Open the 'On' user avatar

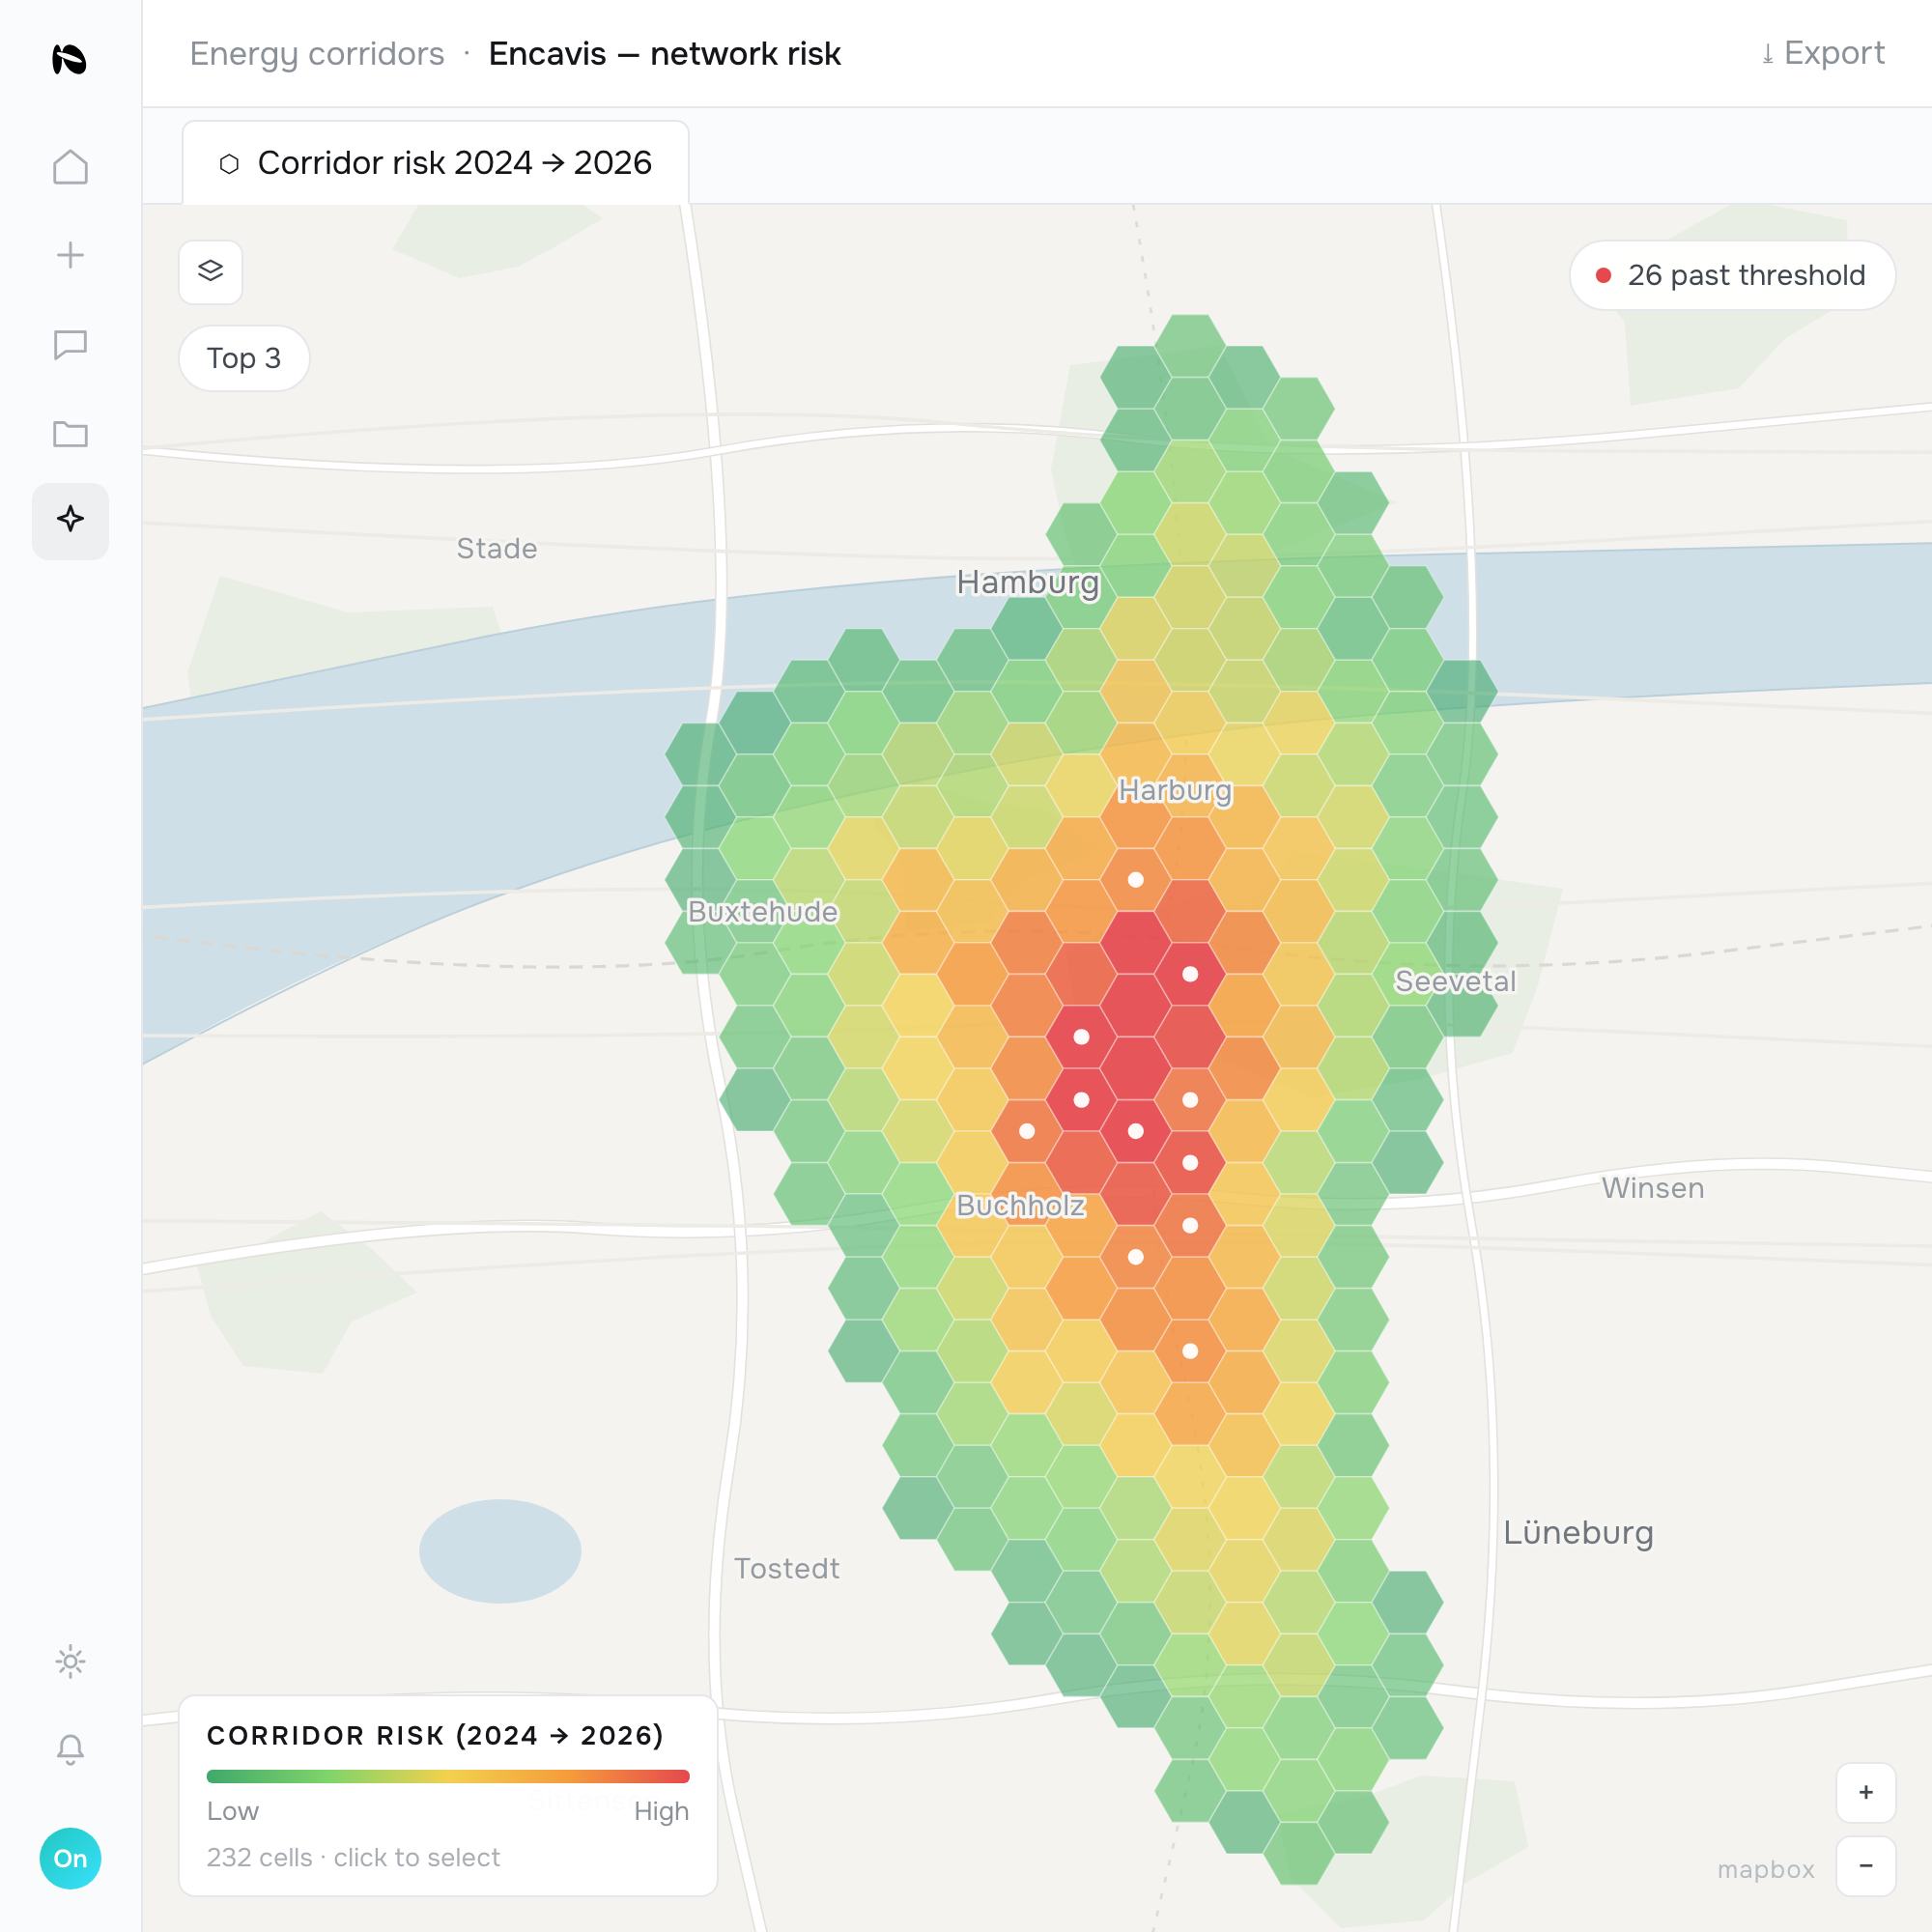pyautogui.click(x=70, y=1859)
